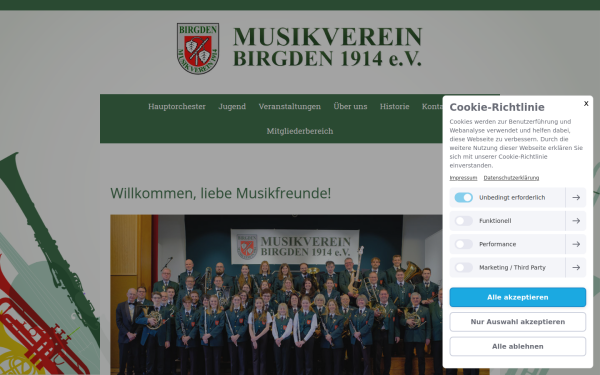Click the Funktionell label text
Image resolution: width=600 pixels, height=375 pixels.
click(x=495, y=221)
